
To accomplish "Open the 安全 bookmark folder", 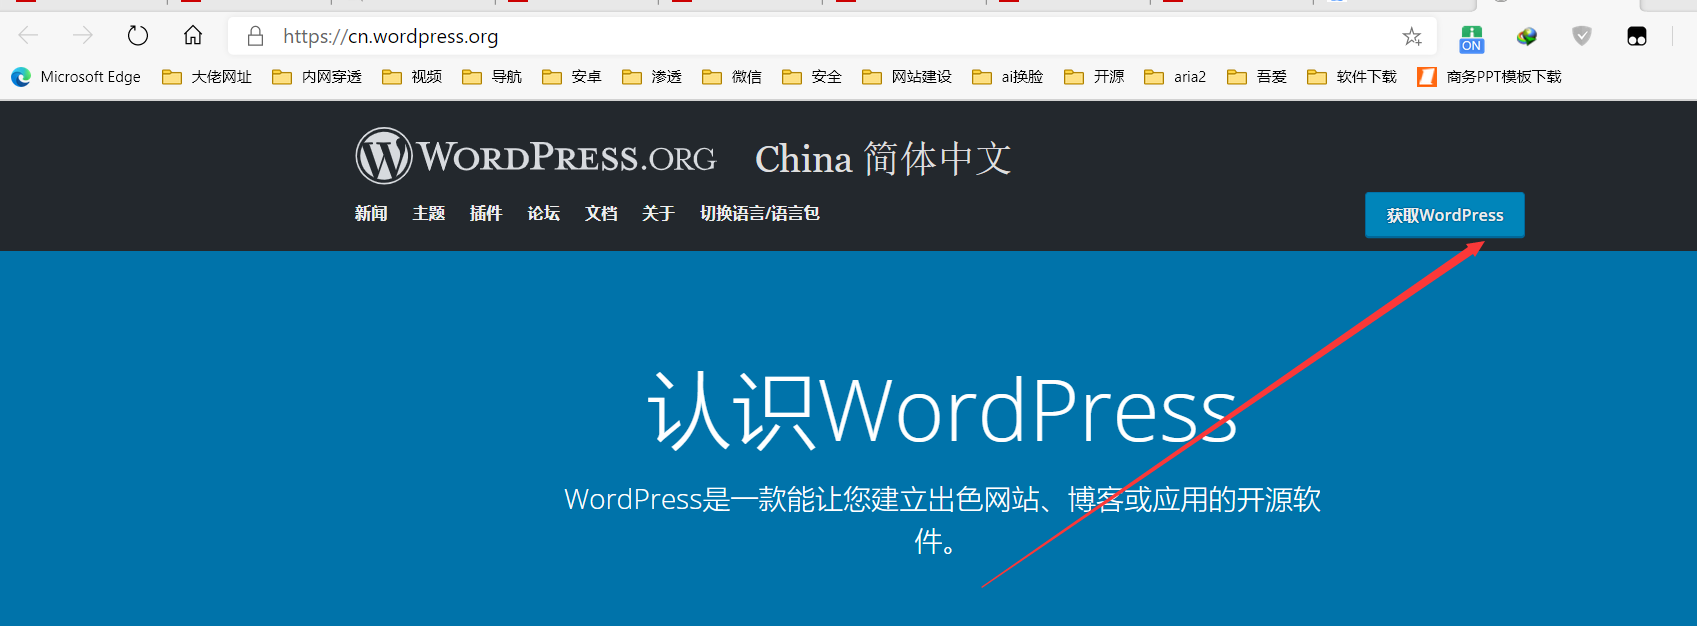I will (812, 77).
